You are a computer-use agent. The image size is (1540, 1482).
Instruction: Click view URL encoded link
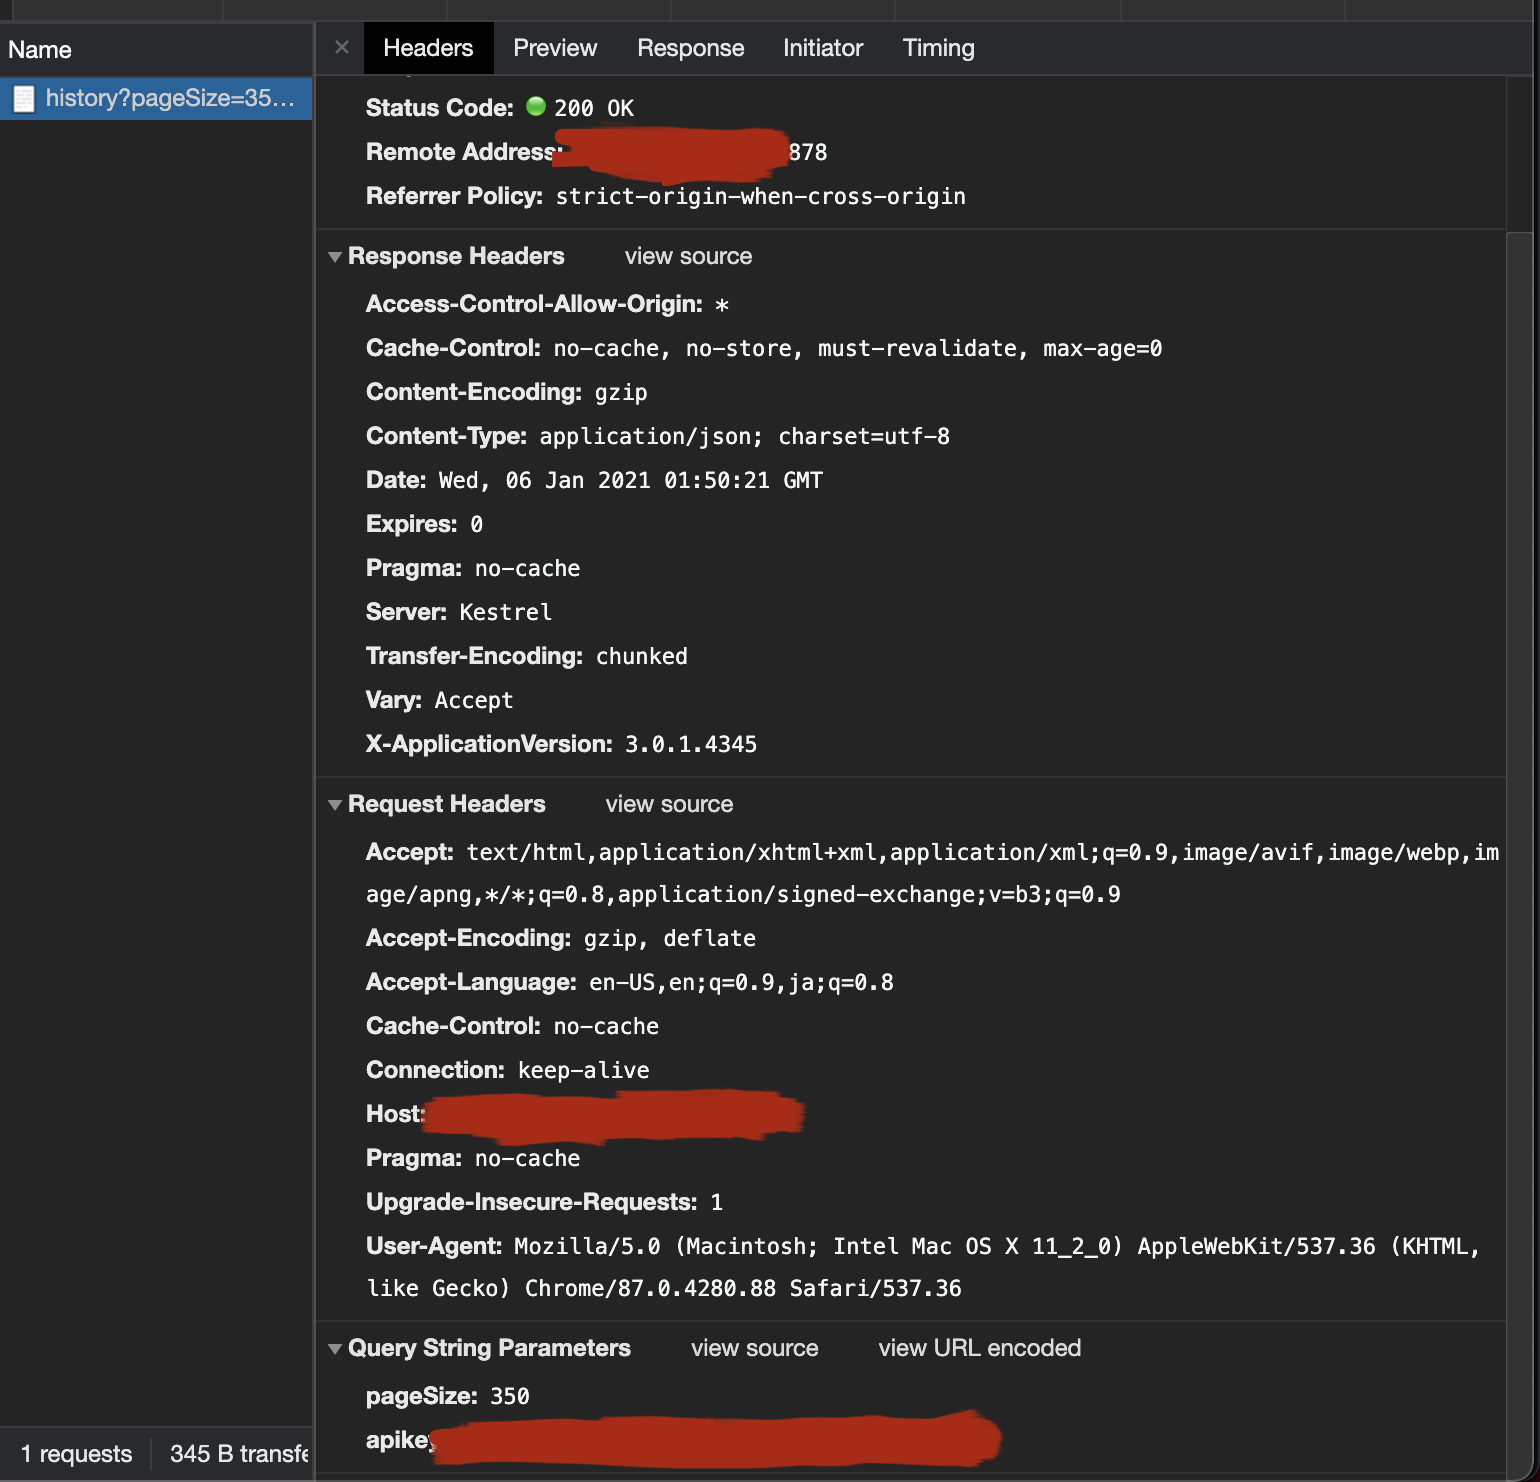pos(978,1347)
